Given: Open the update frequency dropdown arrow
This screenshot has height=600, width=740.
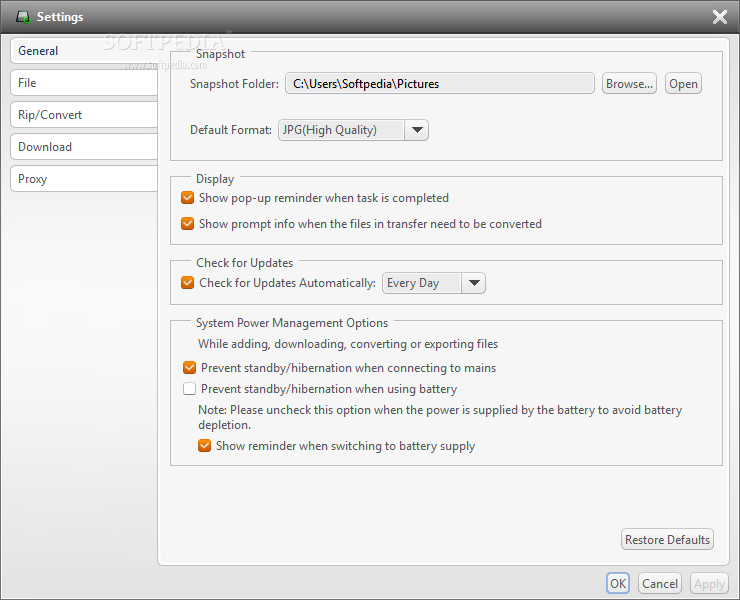Looking at the screenshot, I should [473, 283].
